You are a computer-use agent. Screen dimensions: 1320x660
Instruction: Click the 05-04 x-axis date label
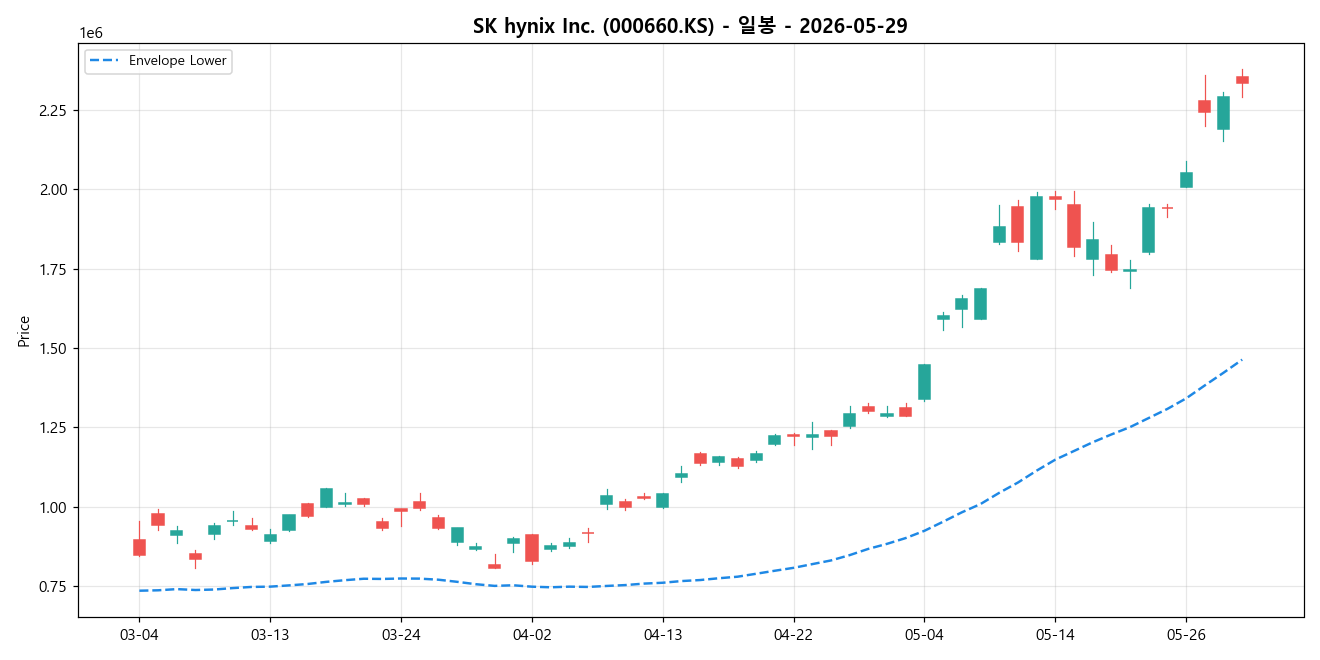pos(924,634)
